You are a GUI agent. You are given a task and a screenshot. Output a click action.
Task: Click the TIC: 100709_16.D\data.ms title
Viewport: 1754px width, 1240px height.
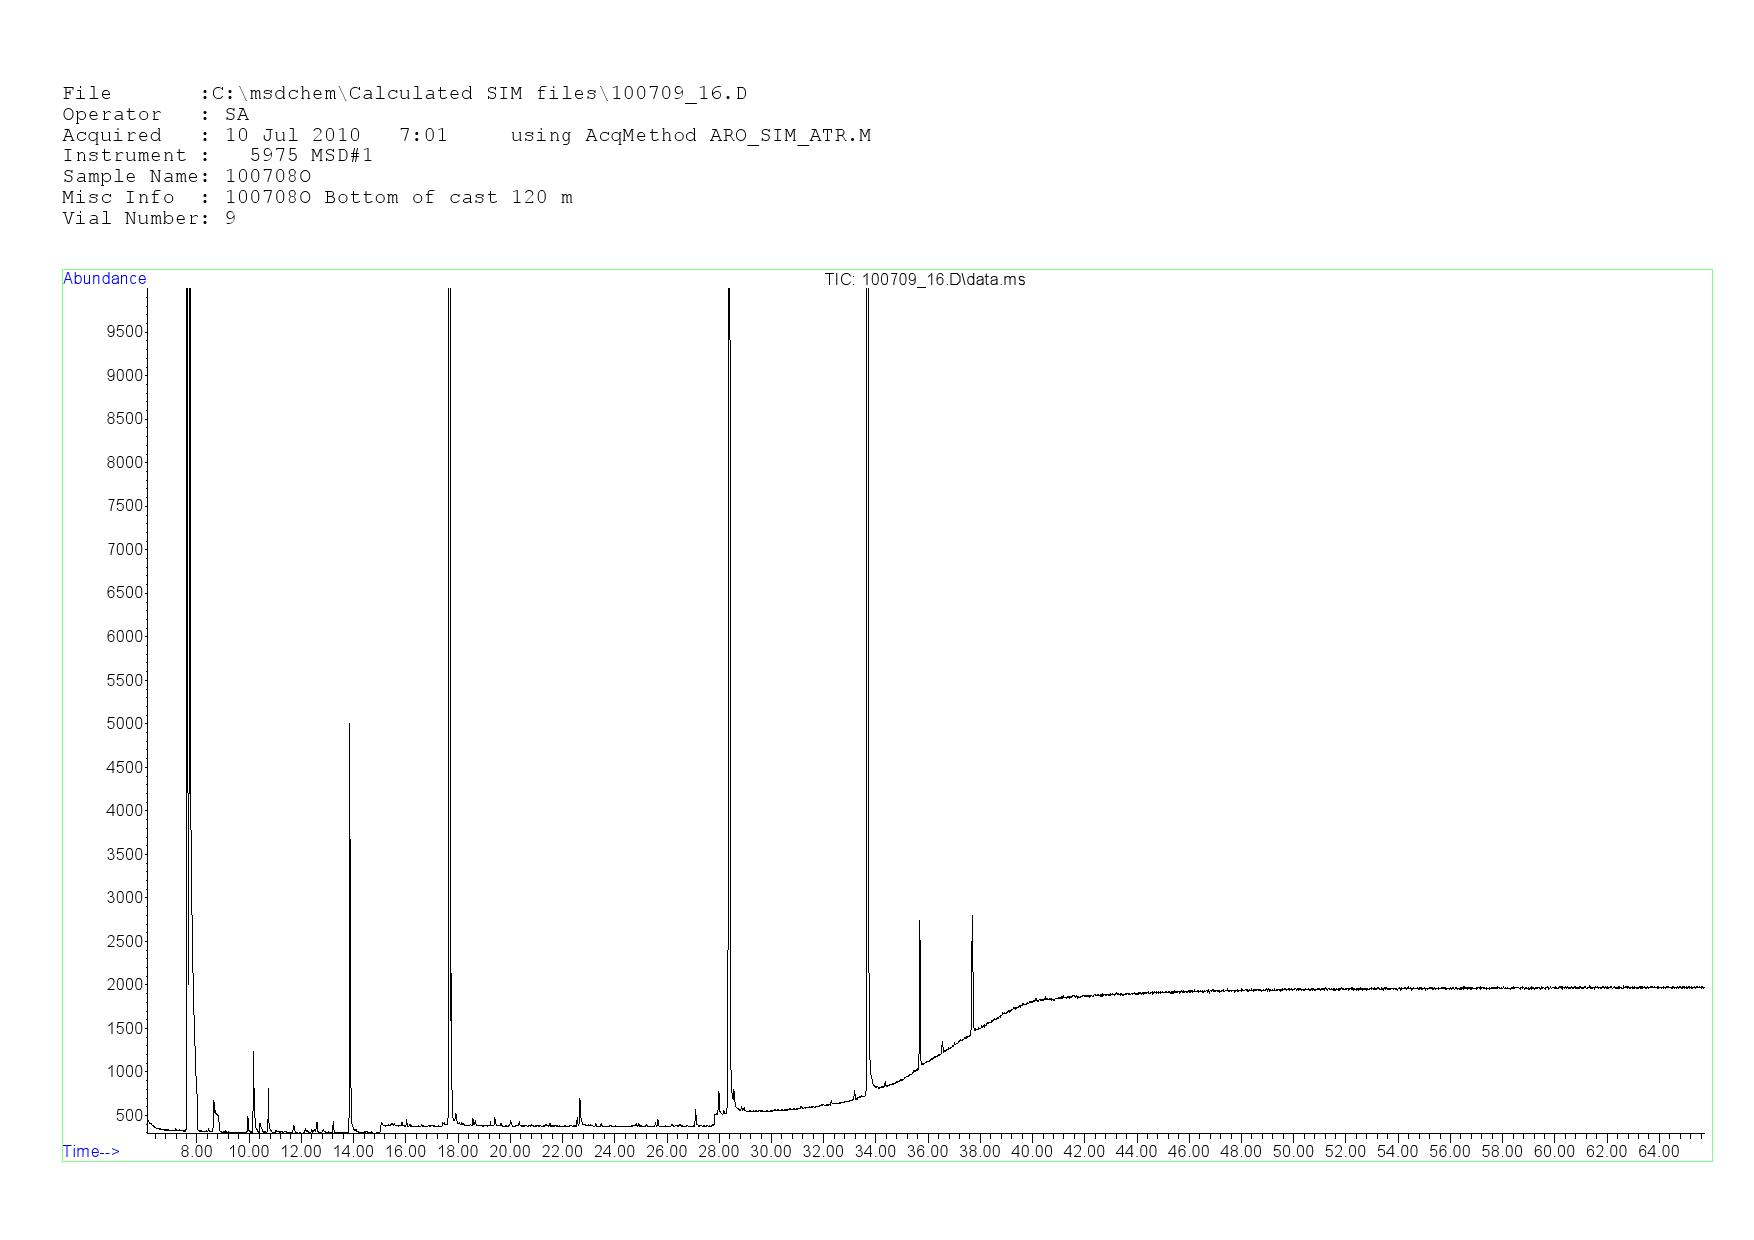924,280
